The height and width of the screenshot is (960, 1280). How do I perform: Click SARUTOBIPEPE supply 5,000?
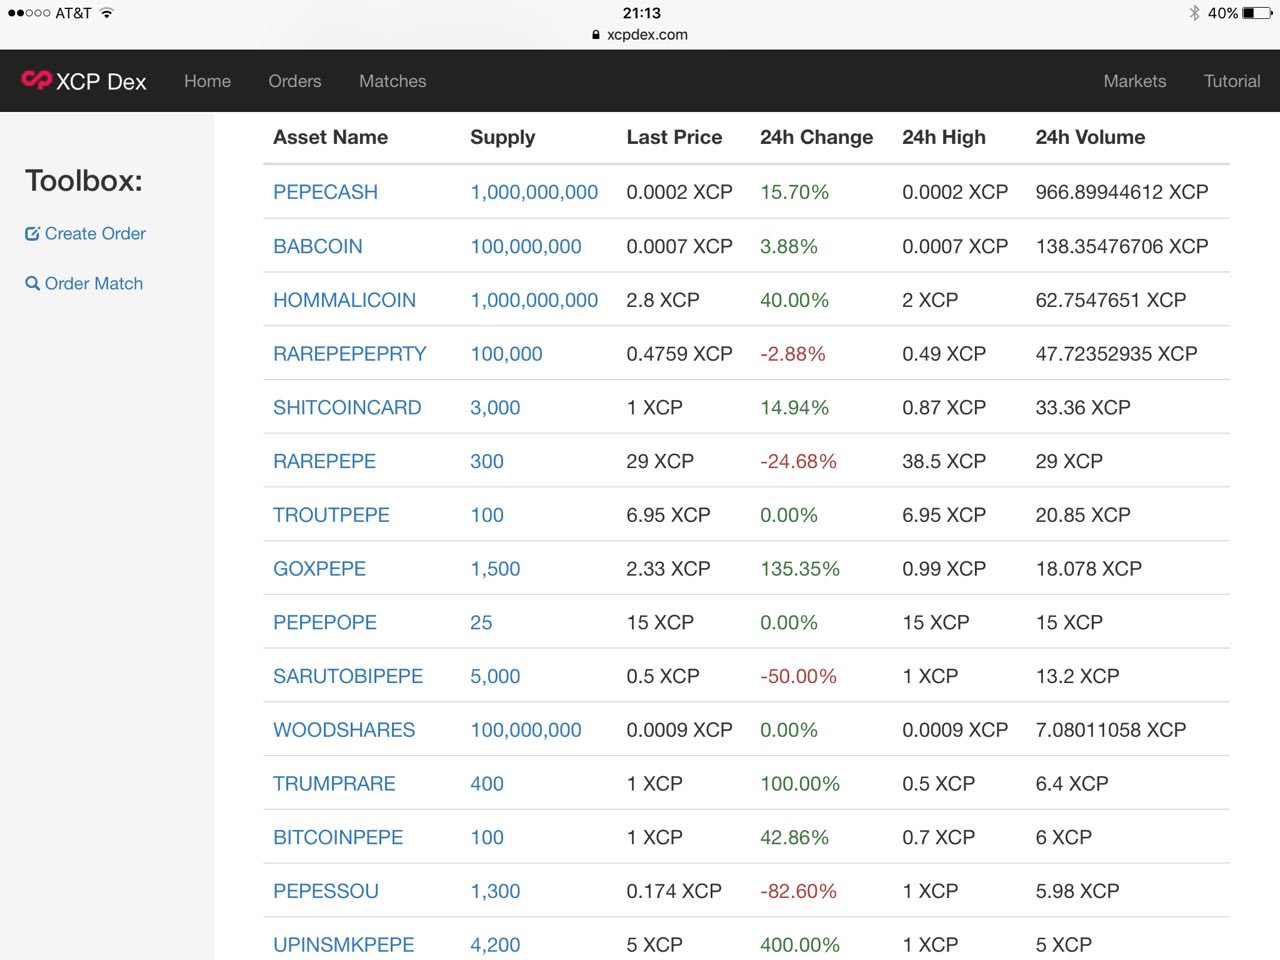pos(495,677)
